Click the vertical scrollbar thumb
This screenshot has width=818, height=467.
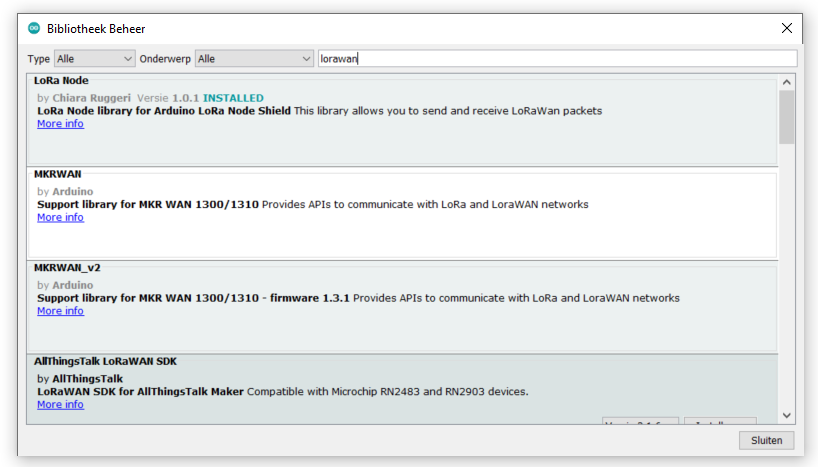point(787,117)
